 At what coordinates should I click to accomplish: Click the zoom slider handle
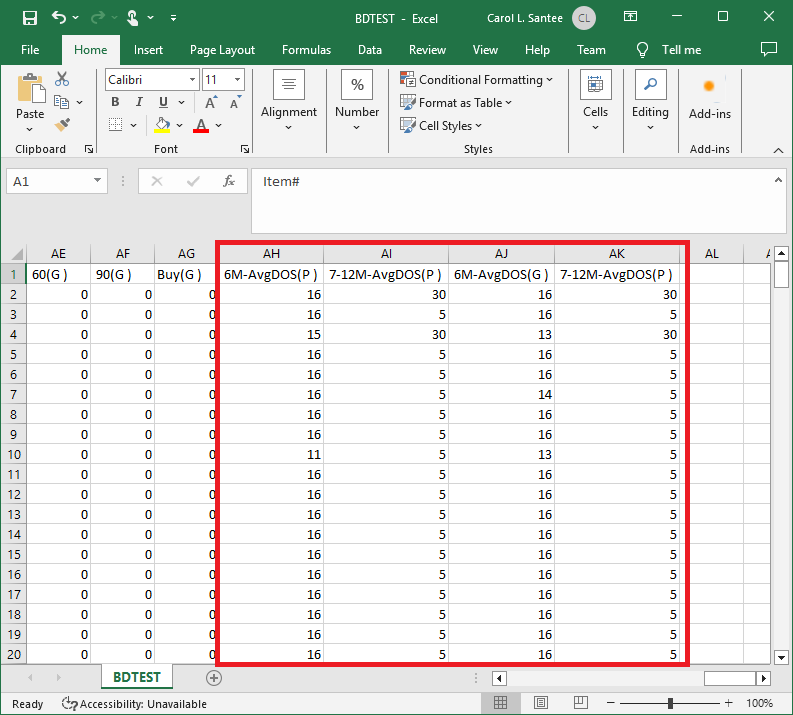(670, 703)
